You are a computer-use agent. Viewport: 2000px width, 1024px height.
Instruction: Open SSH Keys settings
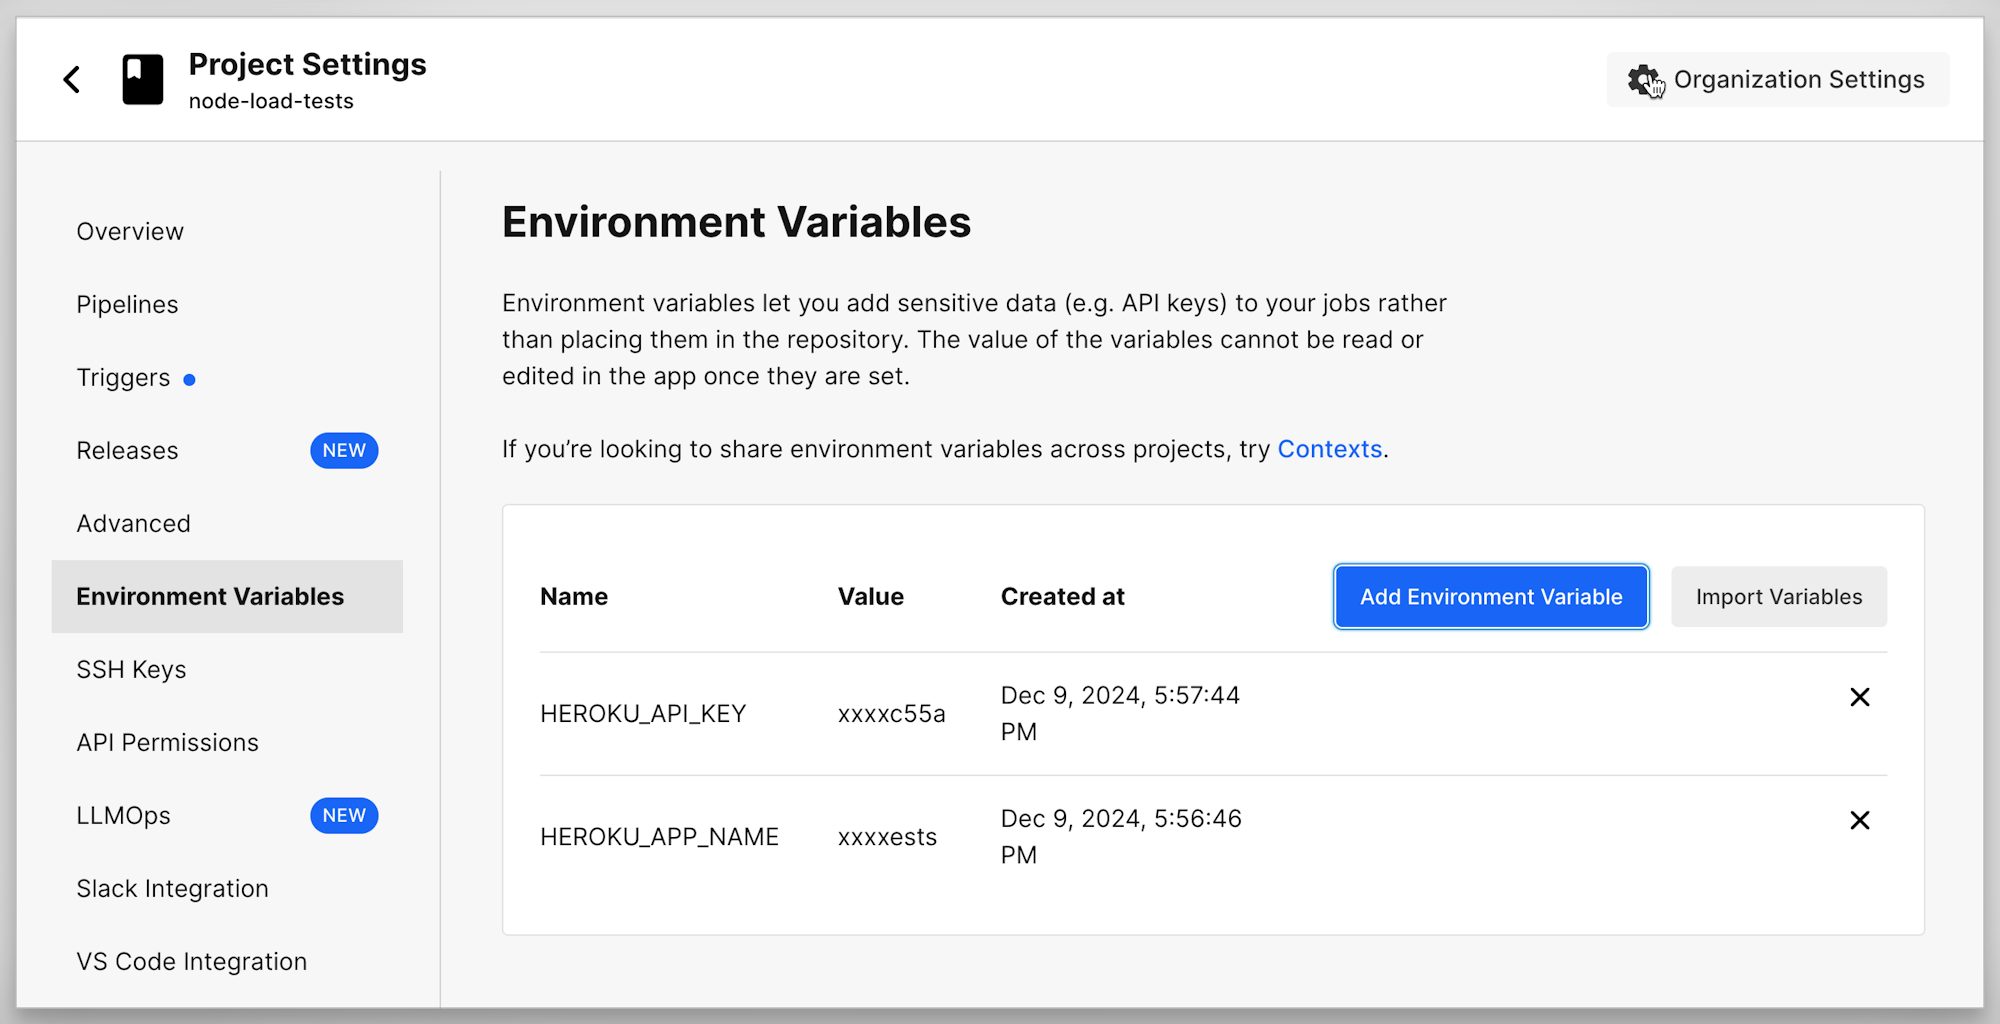[131, 670]
